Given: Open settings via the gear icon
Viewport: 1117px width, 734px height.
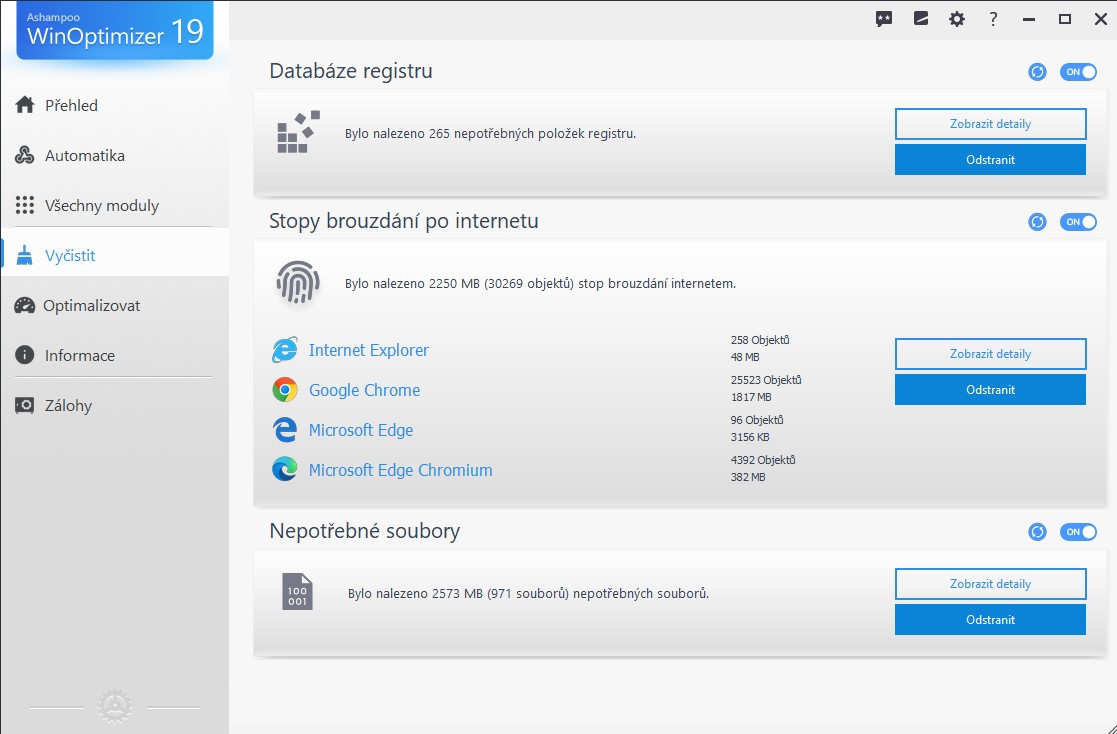Looking at the screenshot, I should [957, 19].
